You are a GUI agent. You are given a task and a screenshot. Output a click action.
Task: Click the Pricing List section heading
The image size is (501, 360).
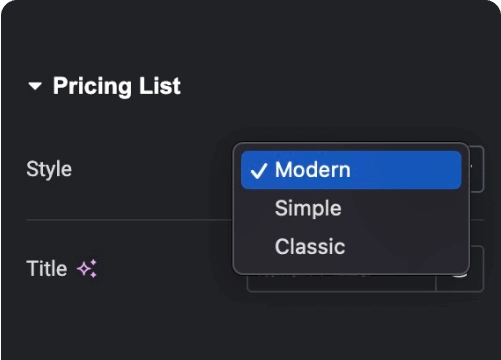click(117, 86)
